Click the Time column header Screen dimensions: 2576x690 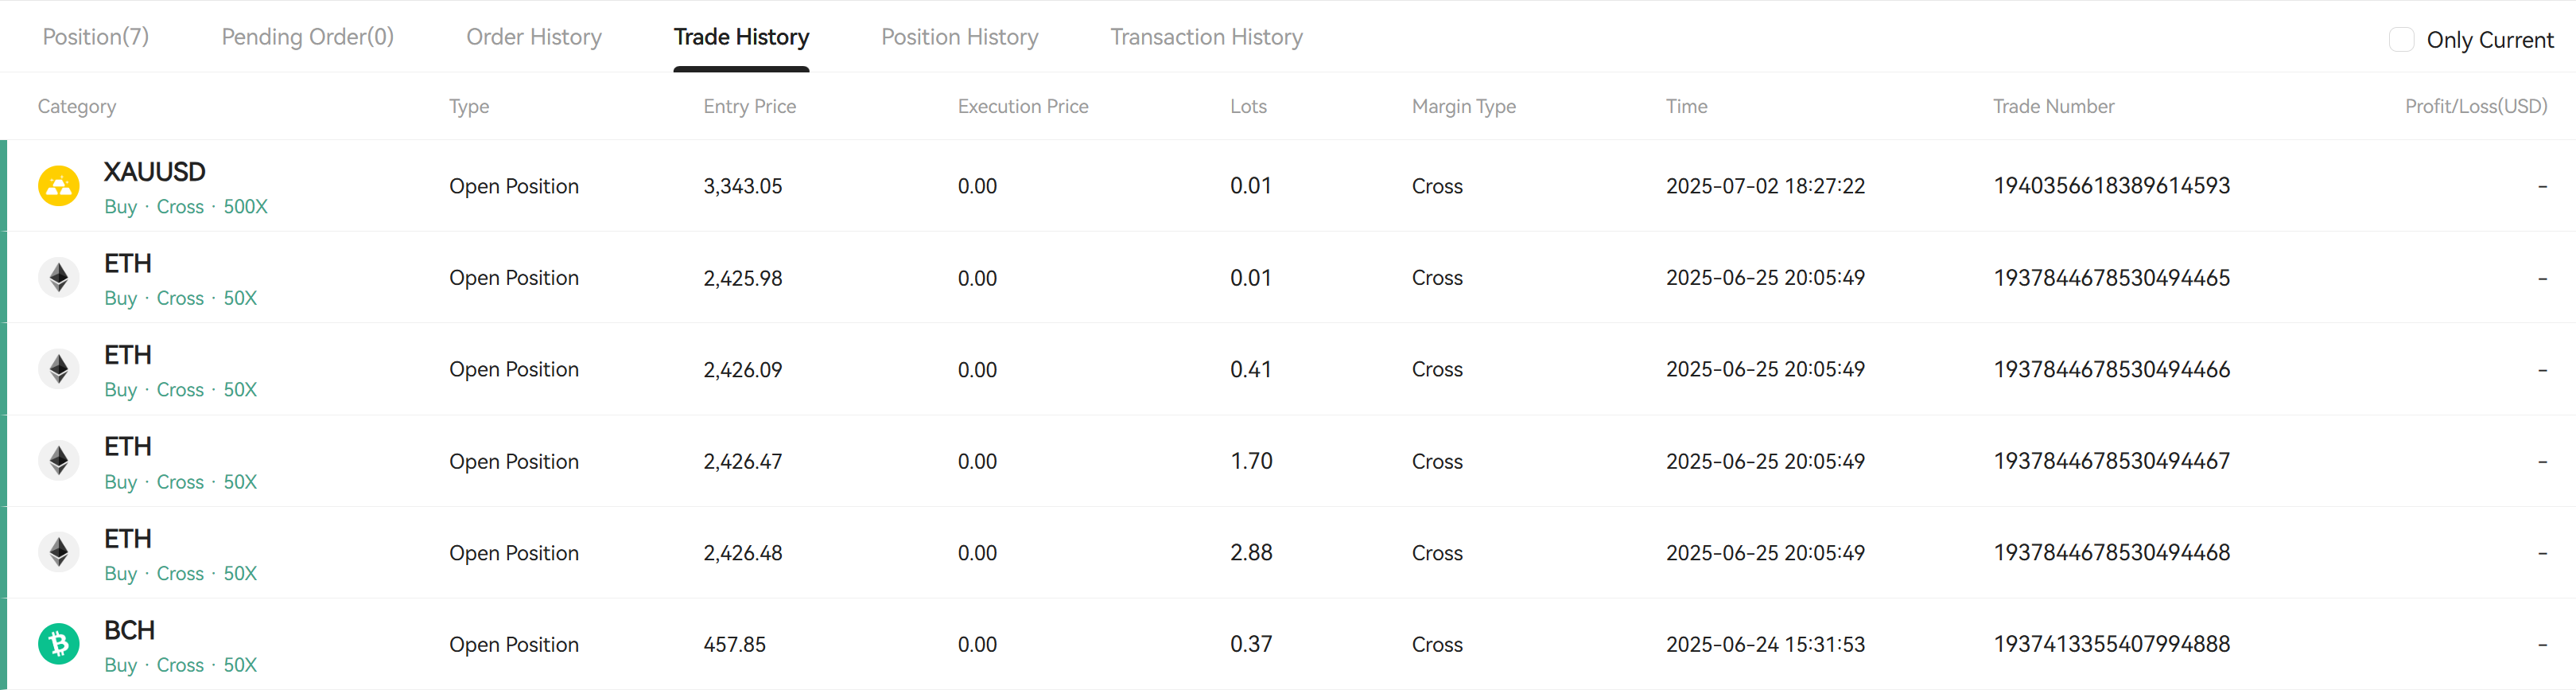(x=1687, y=106)
